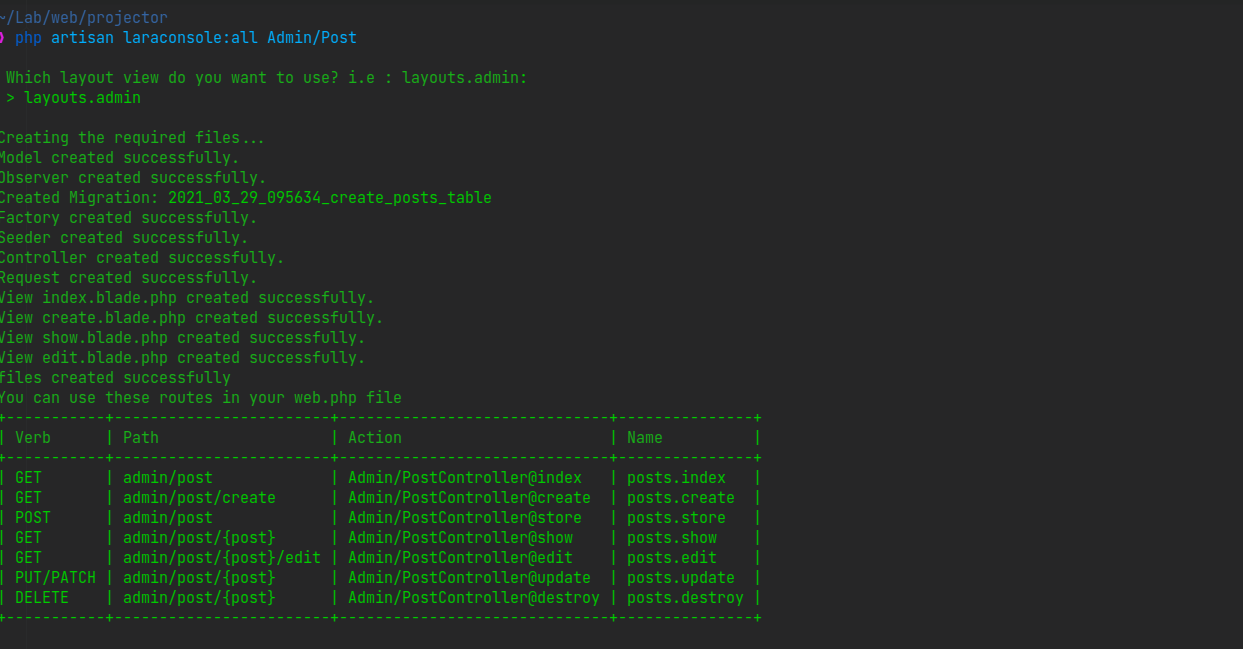Click the purple prompt symbol before php
1243x649 pixels.
click(x=2, y=38)
